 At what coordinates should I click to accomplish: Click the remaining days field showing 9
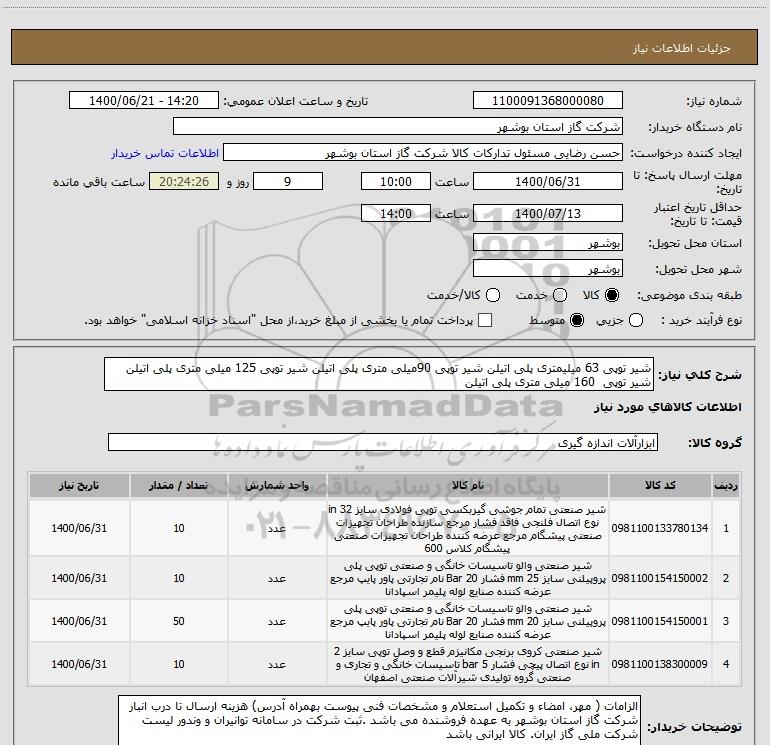[x=288, y=181]
